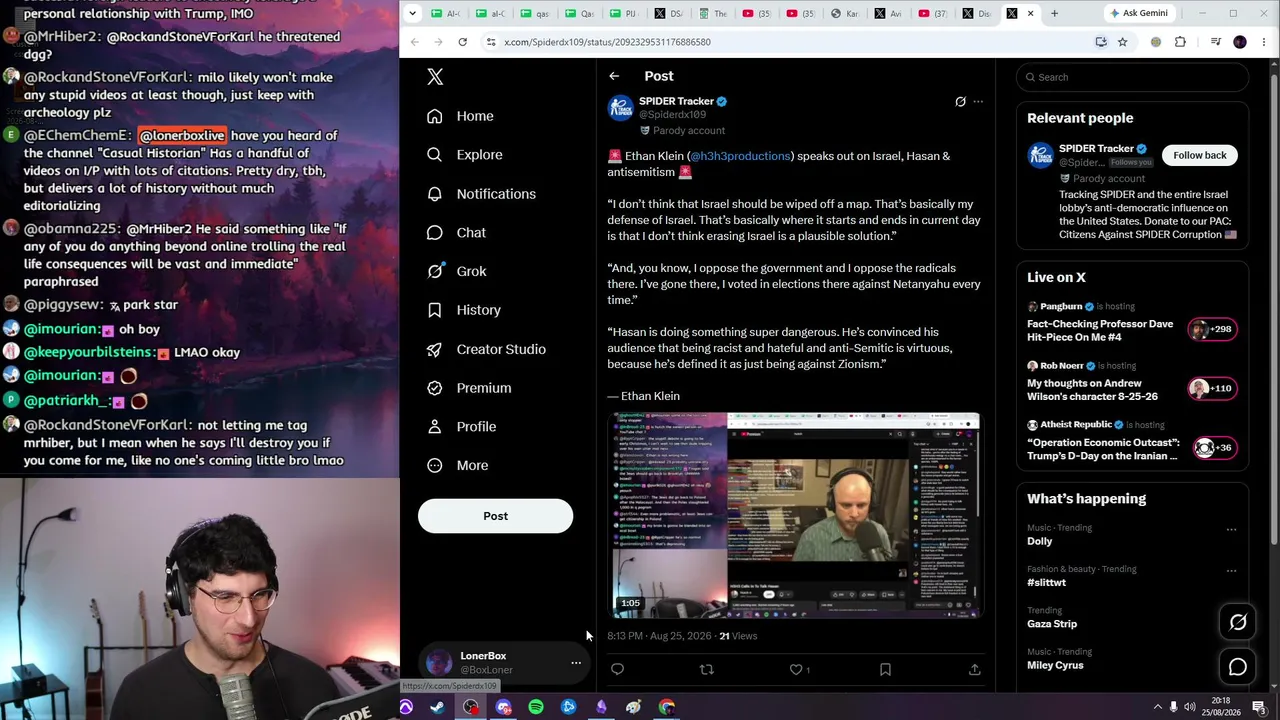This screenshot has height=720, width=1280.
Task: Bookmark this page with the star
Action: click(1122, 42)
